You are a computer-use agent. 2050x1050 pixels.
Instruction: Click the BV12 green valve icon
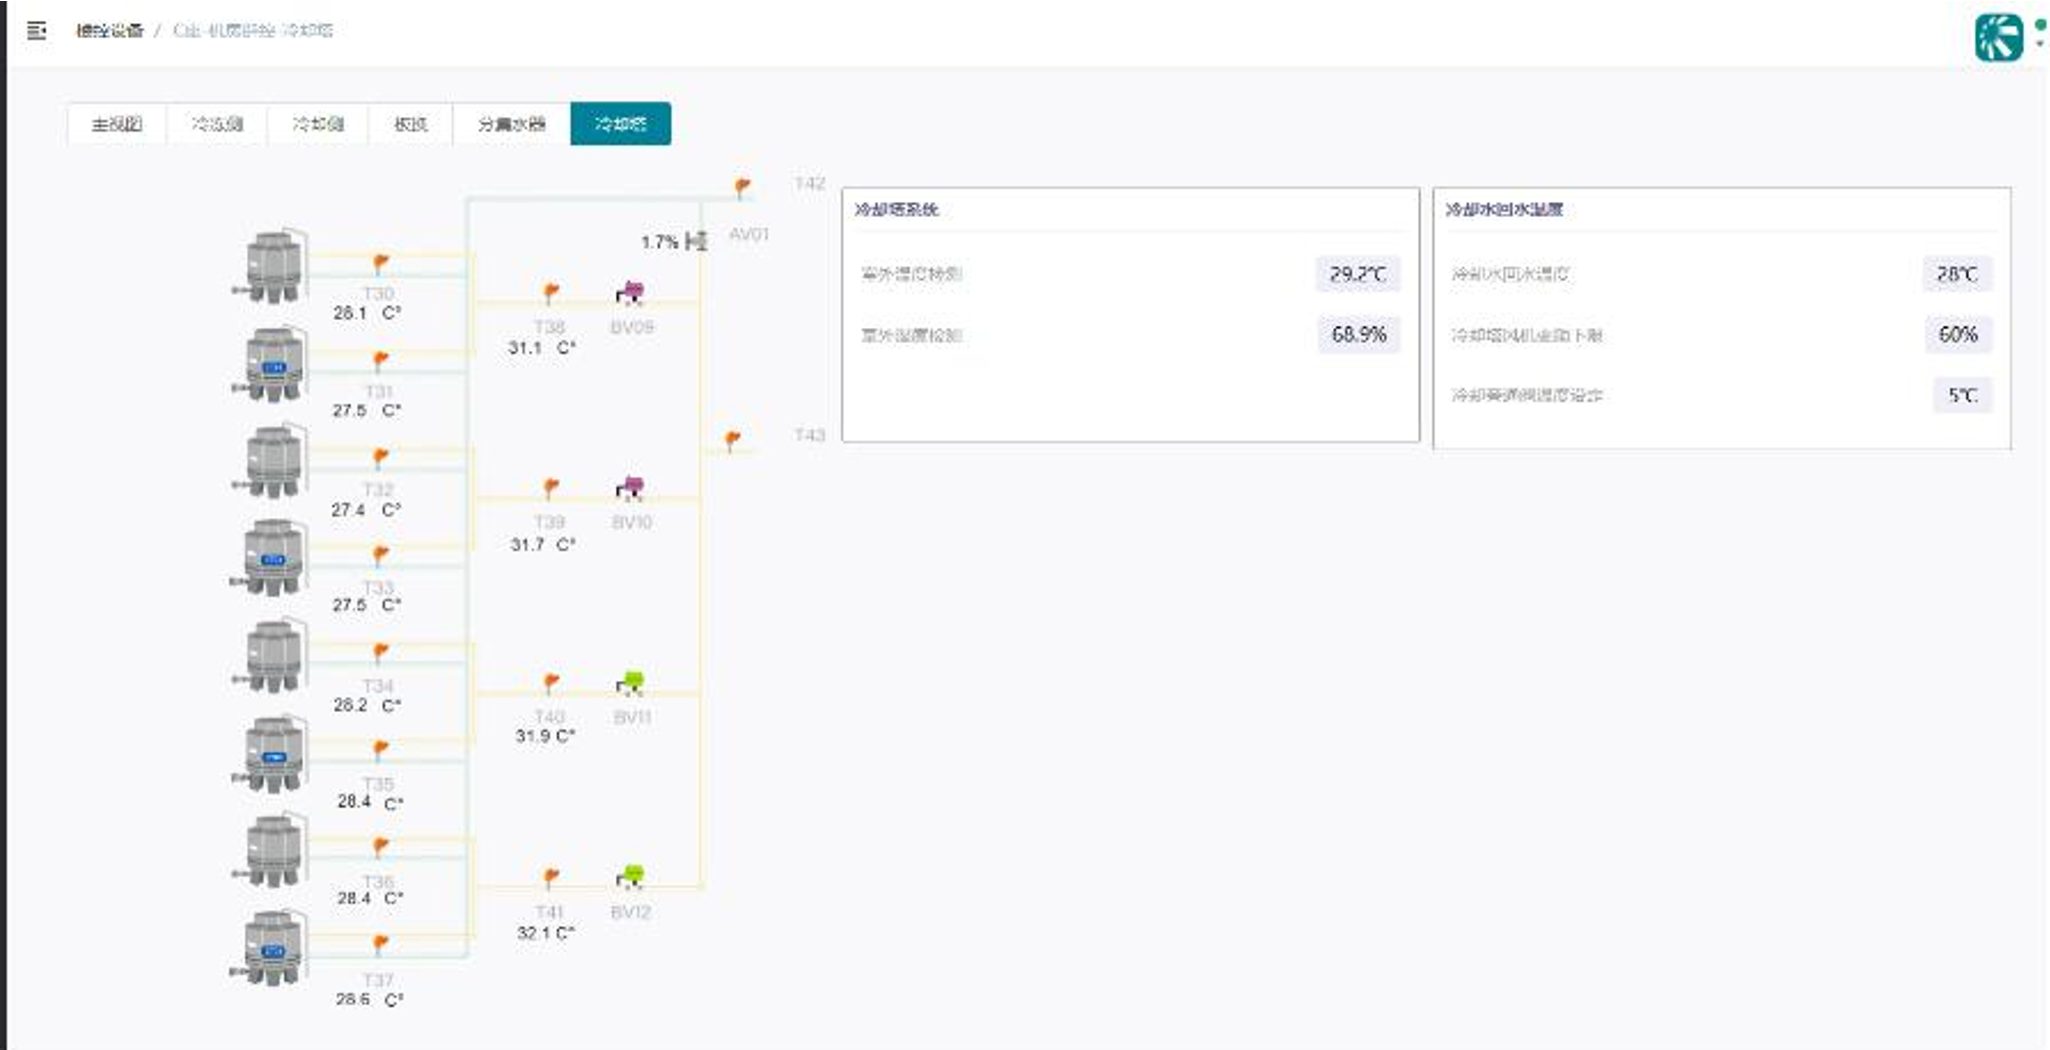pyautogui.click(x=630, y=877)
